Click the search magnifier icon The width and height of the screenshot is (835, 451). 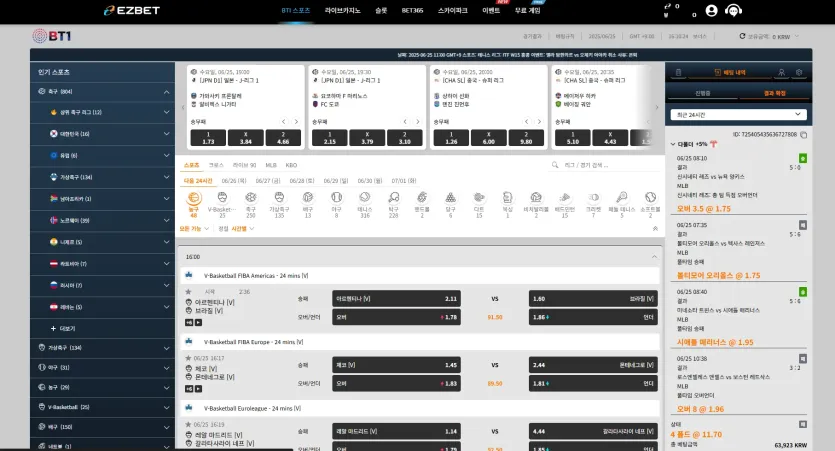(x=555, y=165)
